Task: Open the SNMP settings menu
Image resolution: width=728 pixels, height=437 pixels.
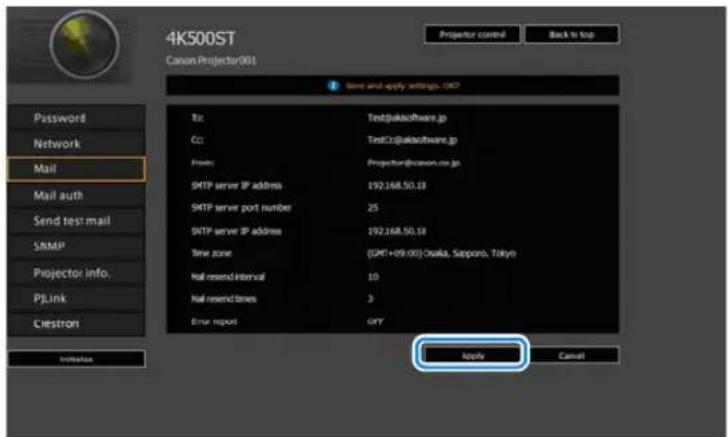Action: [77, 247]
